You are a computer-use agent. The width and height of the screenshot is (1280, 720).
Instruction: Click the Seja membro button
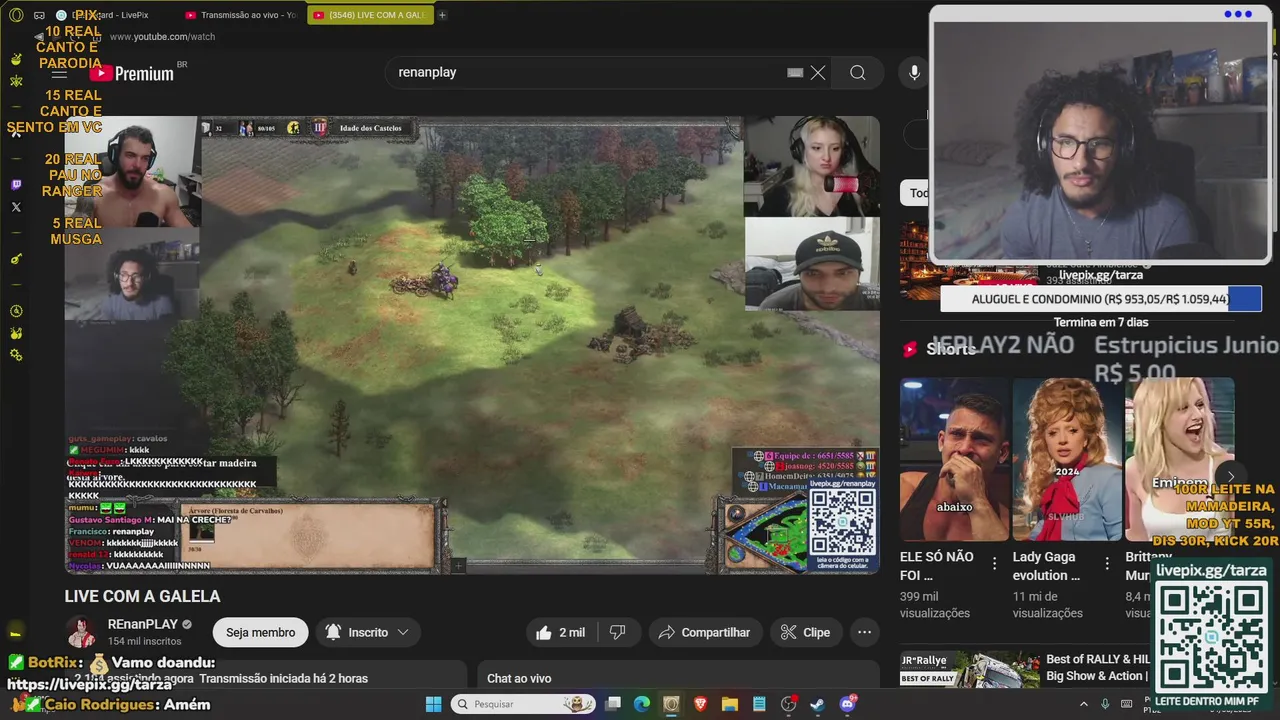tap(260, 632)
